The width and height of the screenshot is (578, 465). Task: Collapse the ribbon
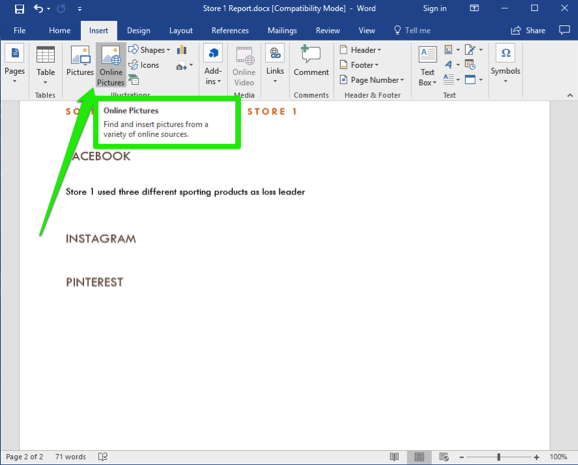tap(570, 95)
